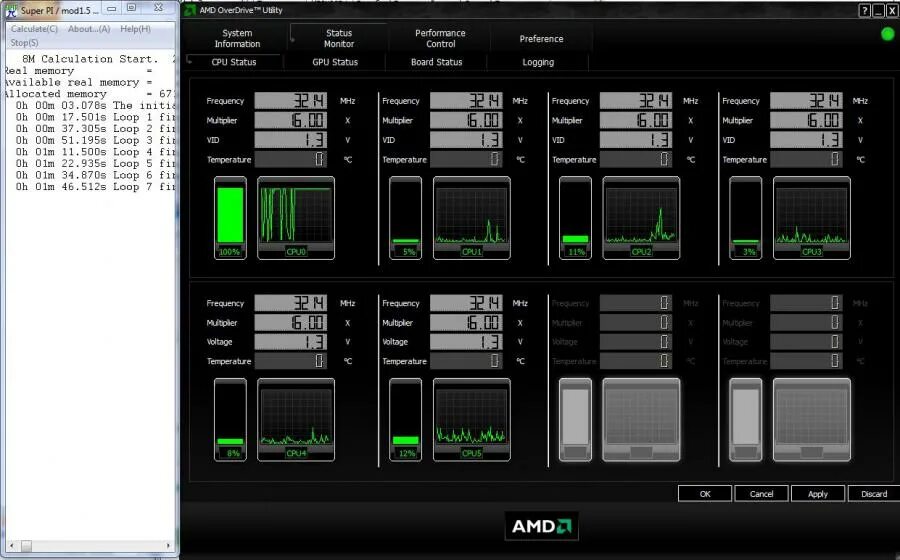Click the CPU3 3% load bar
Viewport: 900px width, 560px height.
pyautogui.click(x=745, y=217)
